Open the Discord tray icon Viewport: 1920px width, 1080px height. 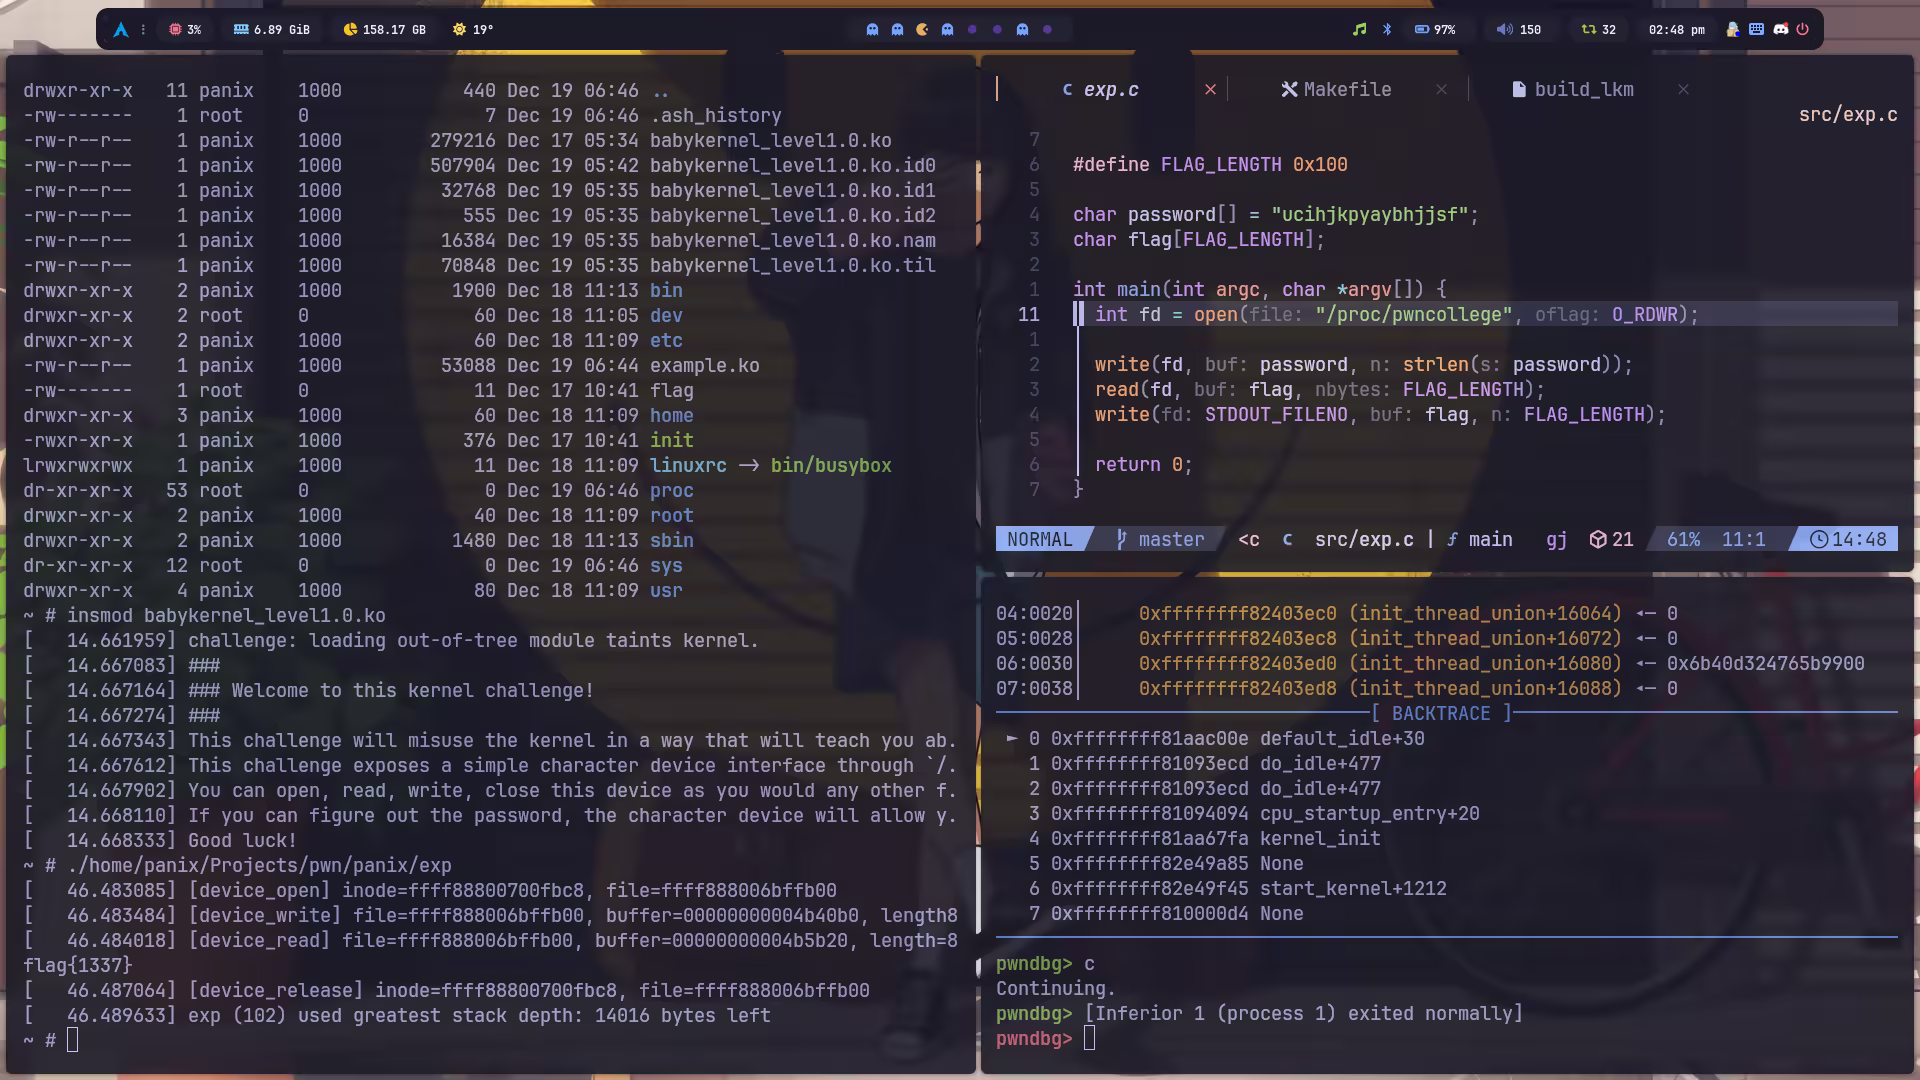pyautogui.click(x=1781, y=30)
